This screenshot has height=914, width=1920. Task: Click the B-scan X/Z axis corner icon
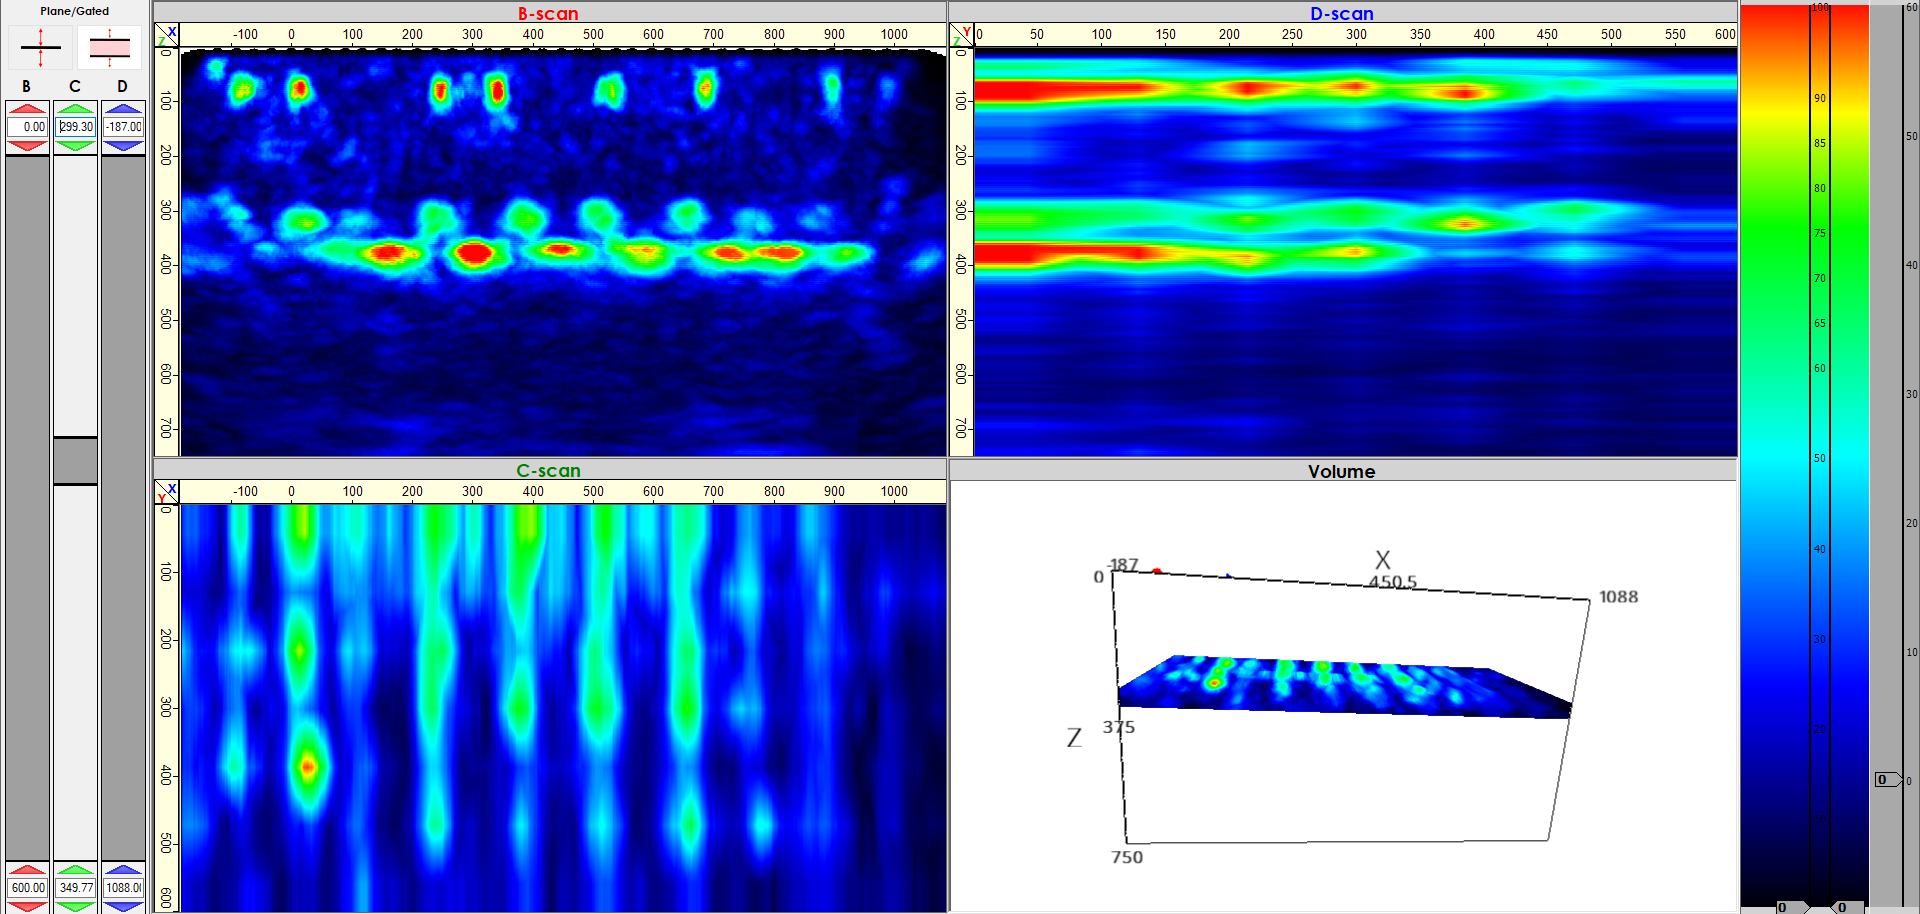[166, 35]
